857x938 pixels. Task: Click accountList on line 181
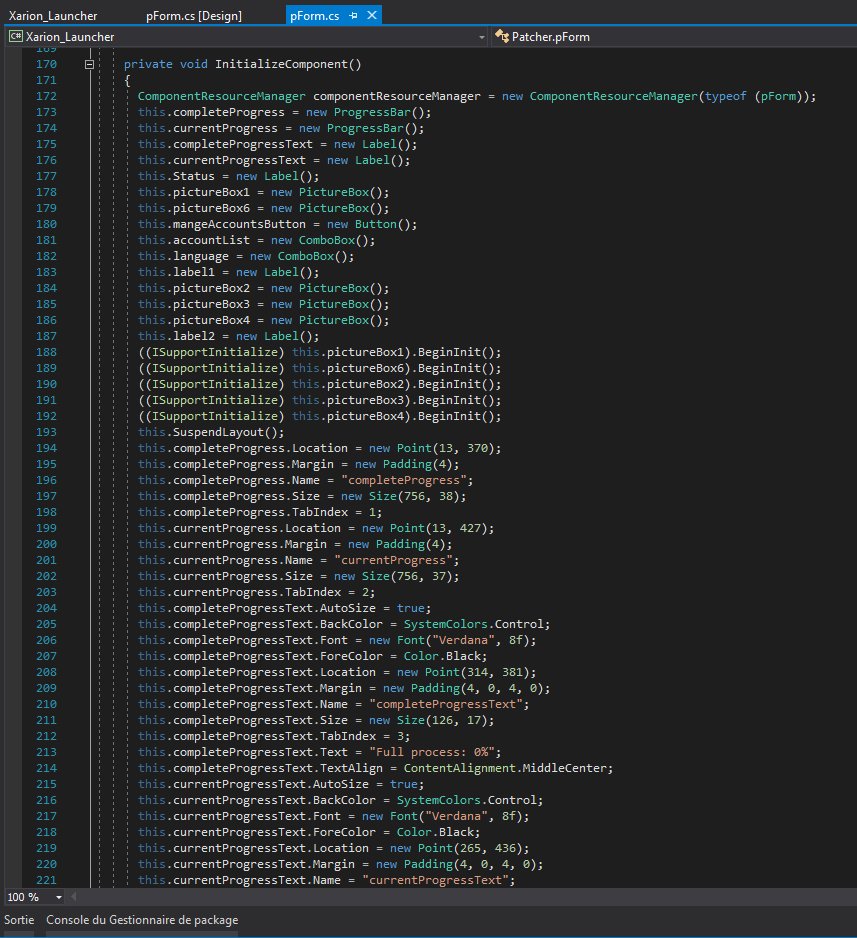pos(211,240)
